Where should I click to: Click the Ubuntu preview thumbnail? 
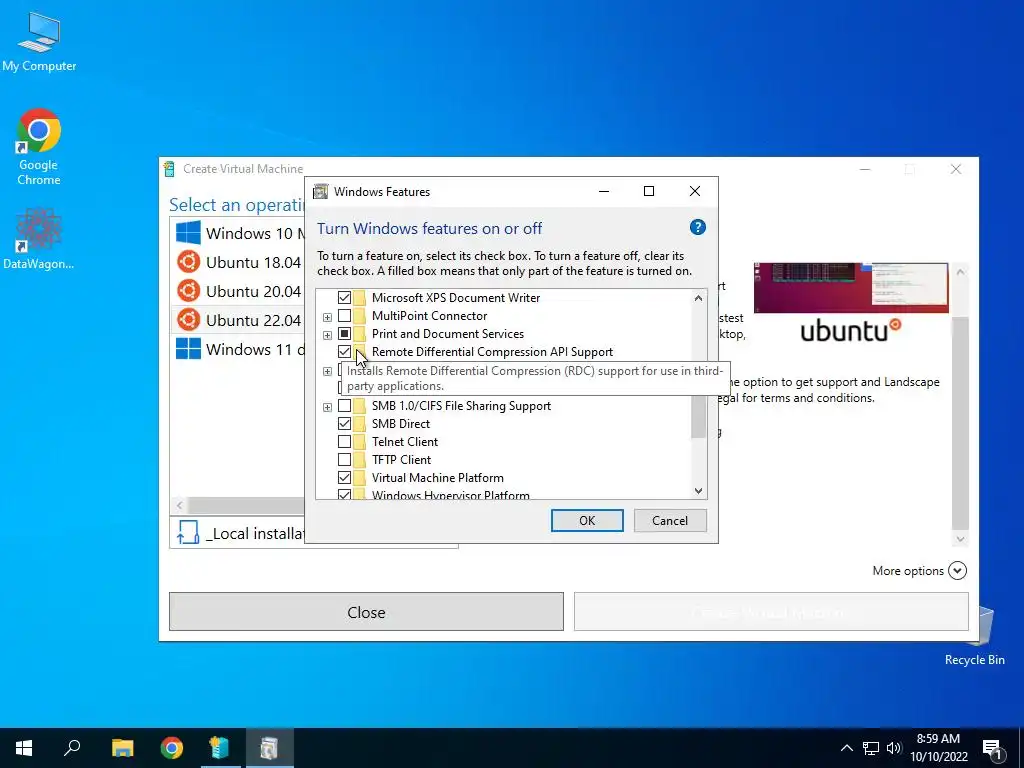(851, 288)
